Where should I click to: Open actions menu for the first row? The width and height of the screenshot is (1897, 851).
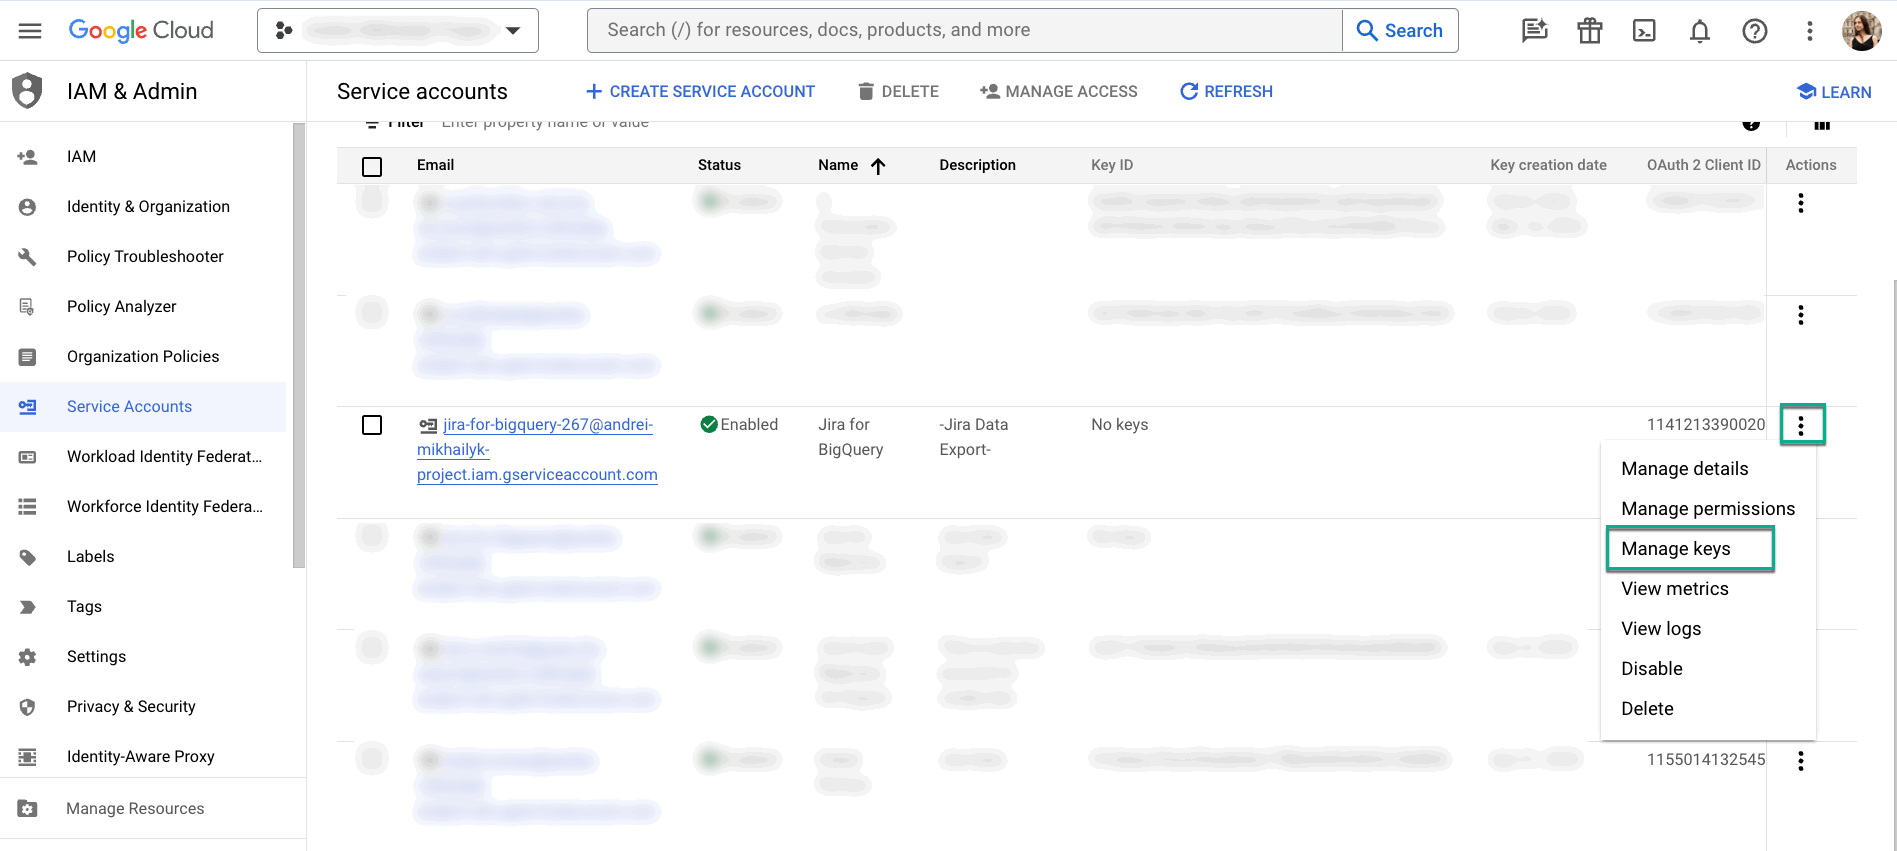[x=1801, y=203]
